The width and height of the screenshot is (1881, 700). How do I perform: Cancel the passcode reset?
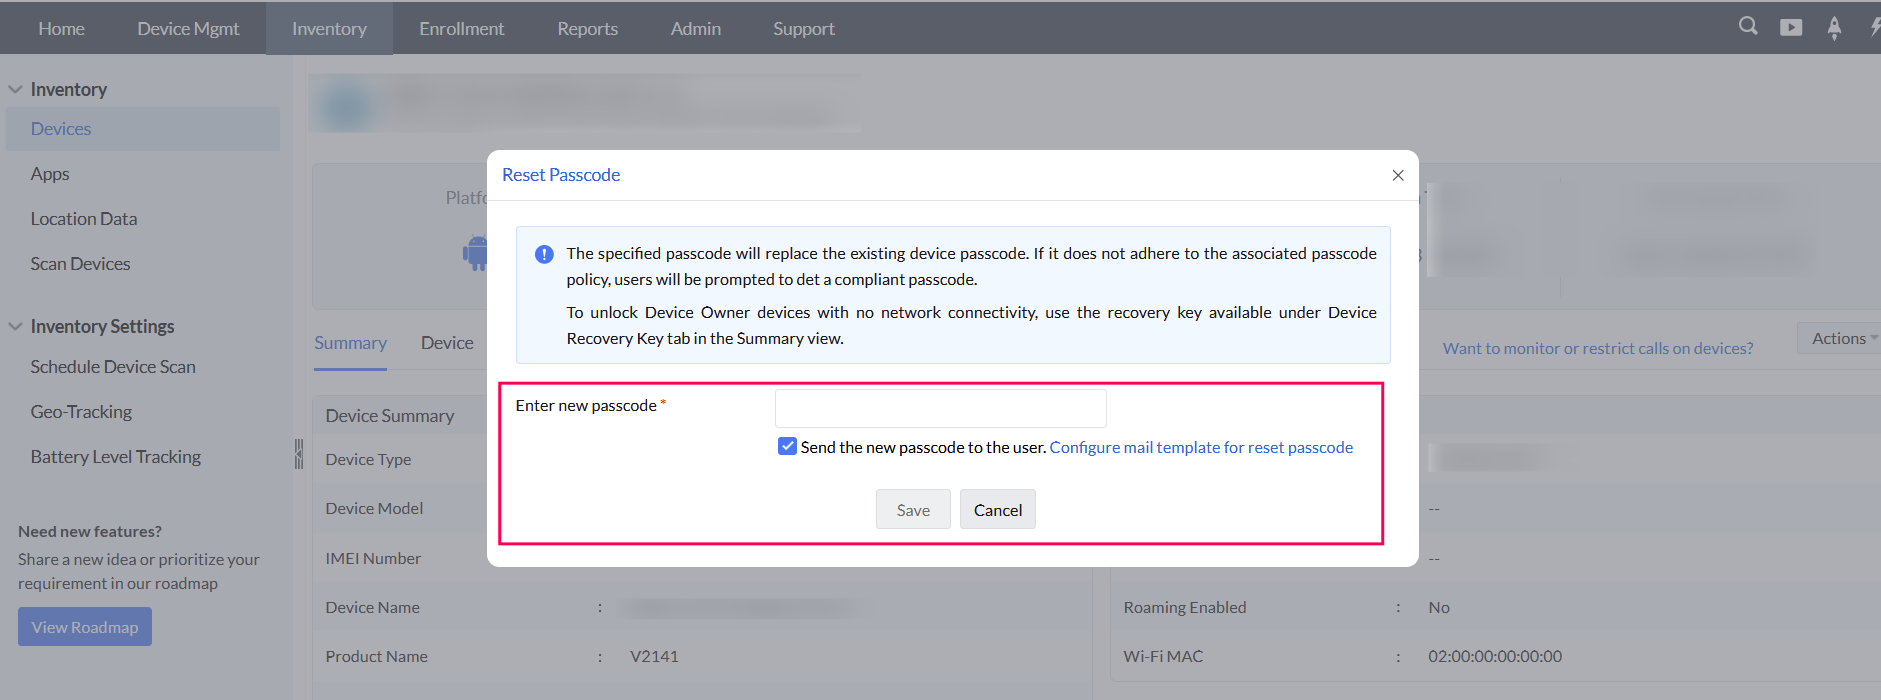[x=997, y=510]
